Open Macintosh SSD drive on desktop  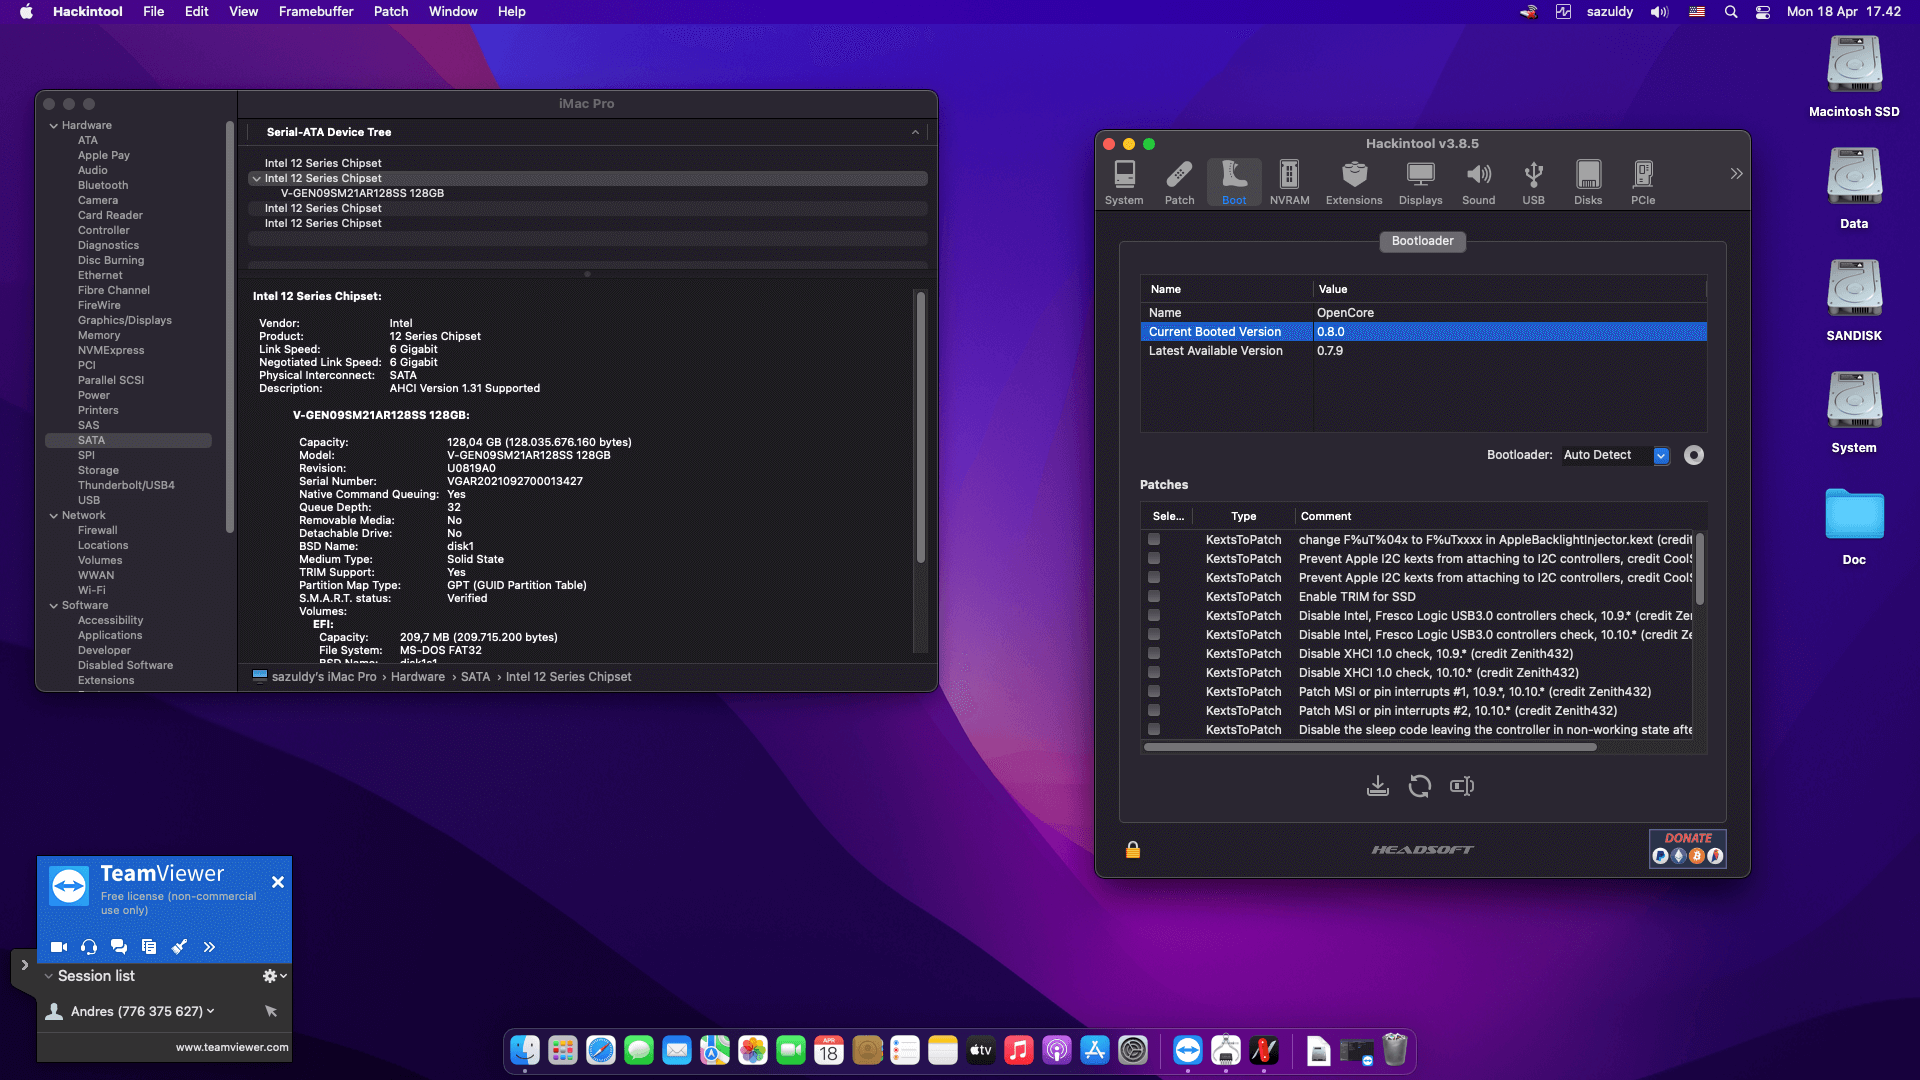pos(1854,76)
